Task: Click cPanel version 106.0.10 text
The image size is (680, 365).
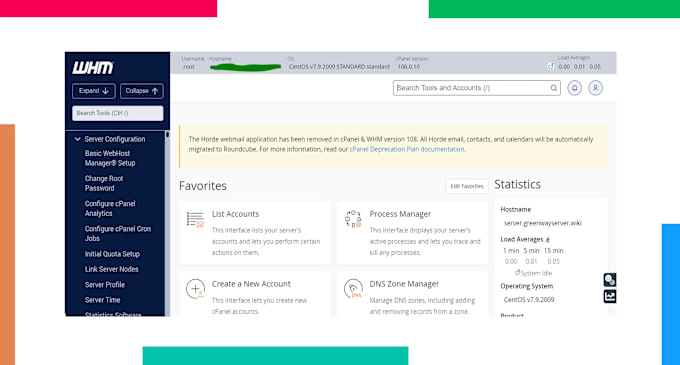Action: [409, 67]
